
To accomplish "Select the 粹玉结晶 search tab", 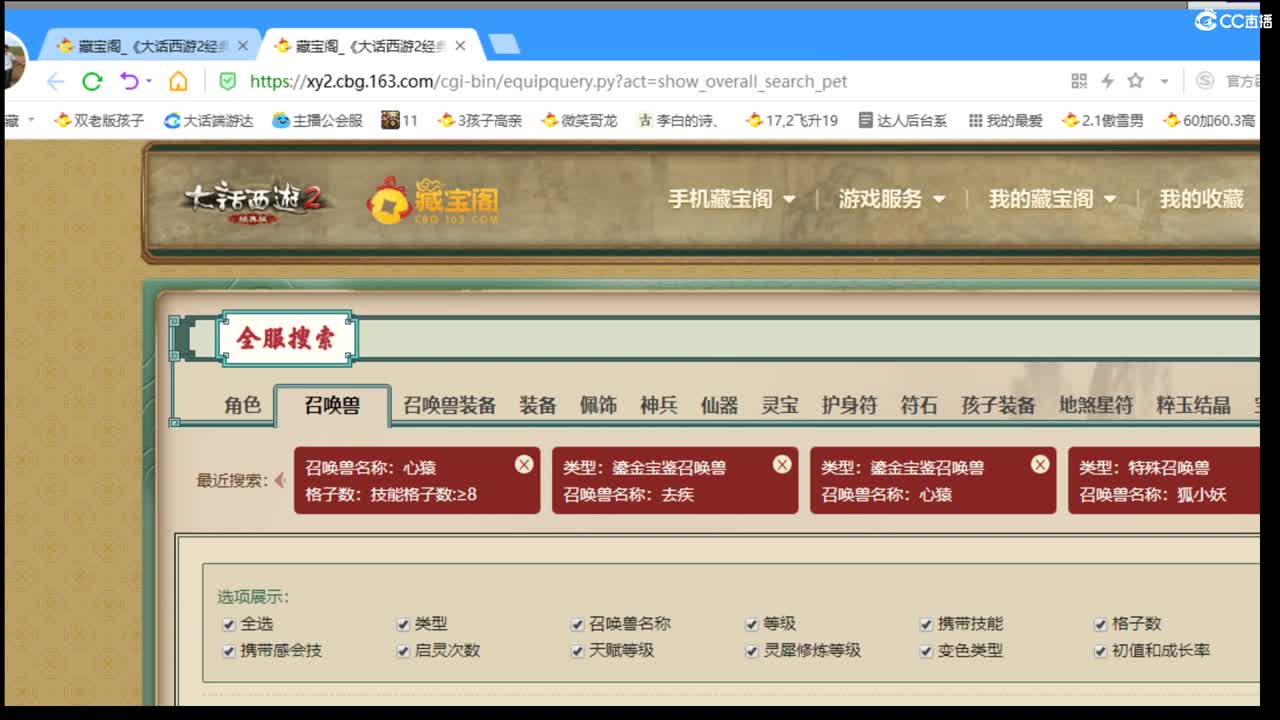I will pos(1193,405).
